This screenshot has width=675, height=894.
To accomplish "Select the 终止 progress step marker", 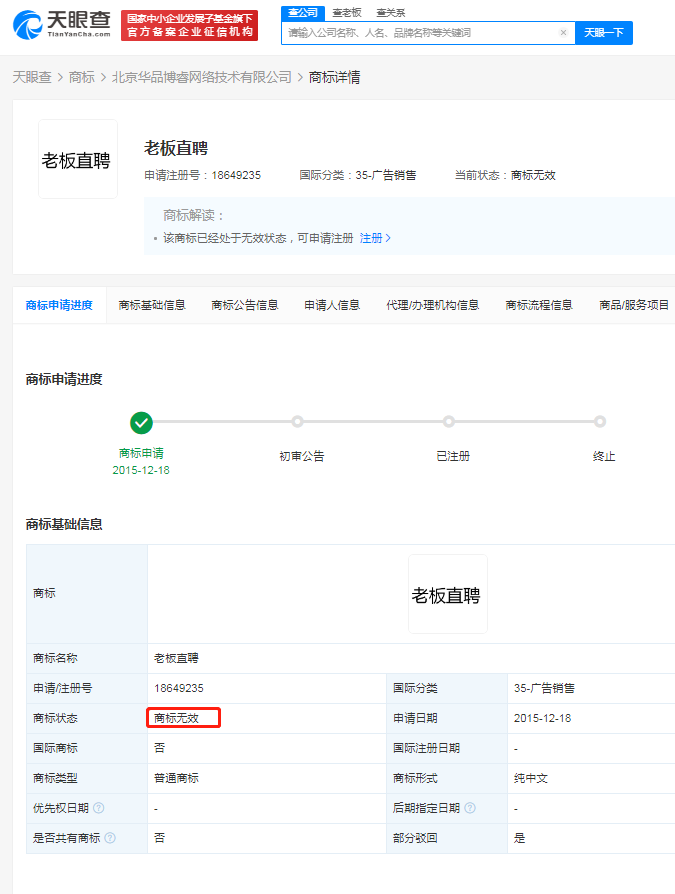I will tap(600, 422).
